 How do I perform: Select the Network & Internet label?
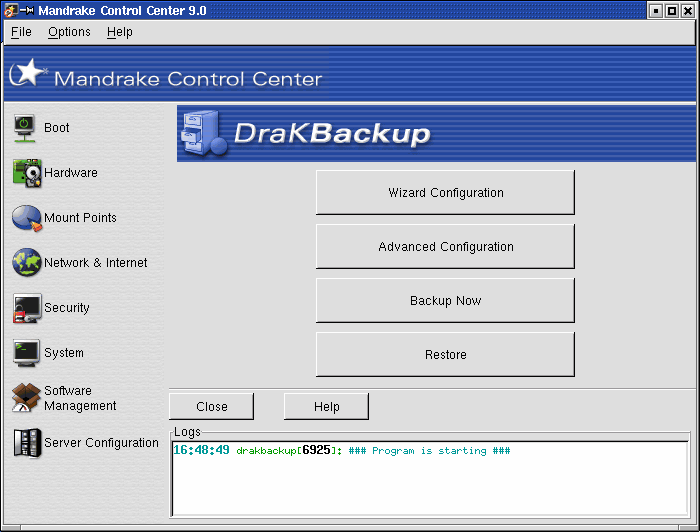pos(96,263)
